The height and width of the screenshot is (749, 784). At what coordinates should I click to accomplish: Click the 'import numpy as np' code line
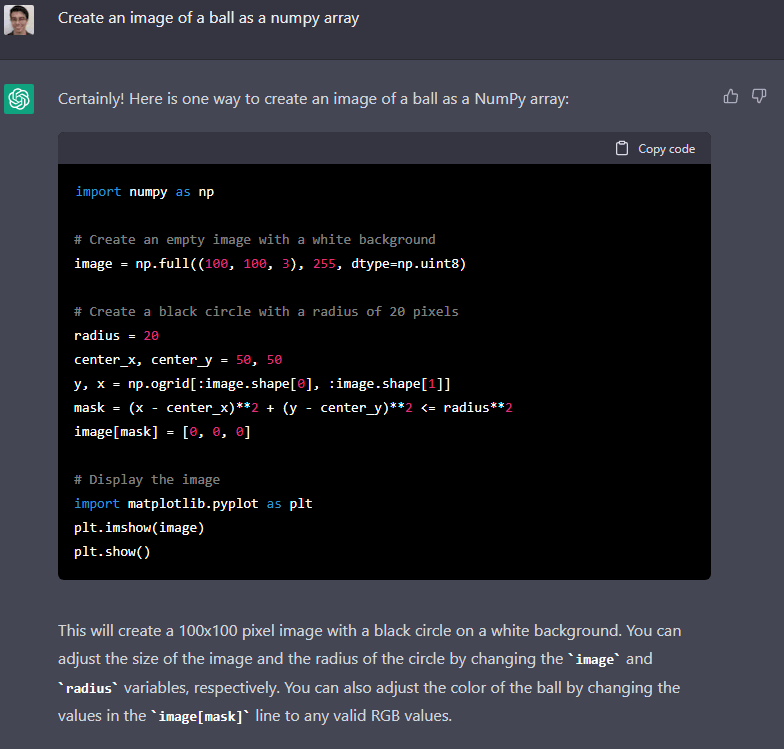[144, 191]
